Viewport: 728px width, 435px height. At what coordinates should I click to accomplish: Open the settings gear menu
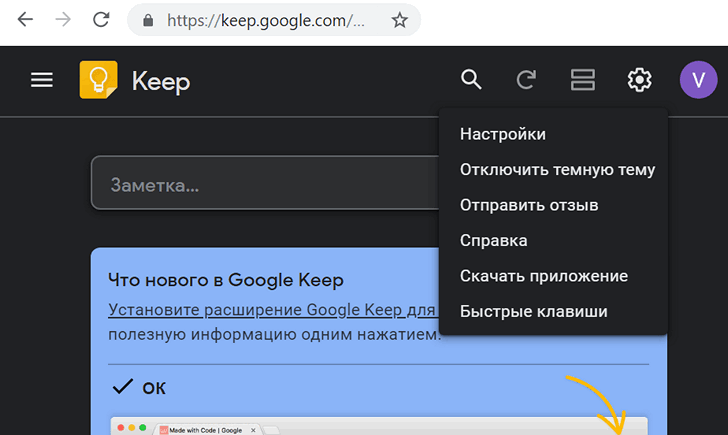click(x=639, y=80)
